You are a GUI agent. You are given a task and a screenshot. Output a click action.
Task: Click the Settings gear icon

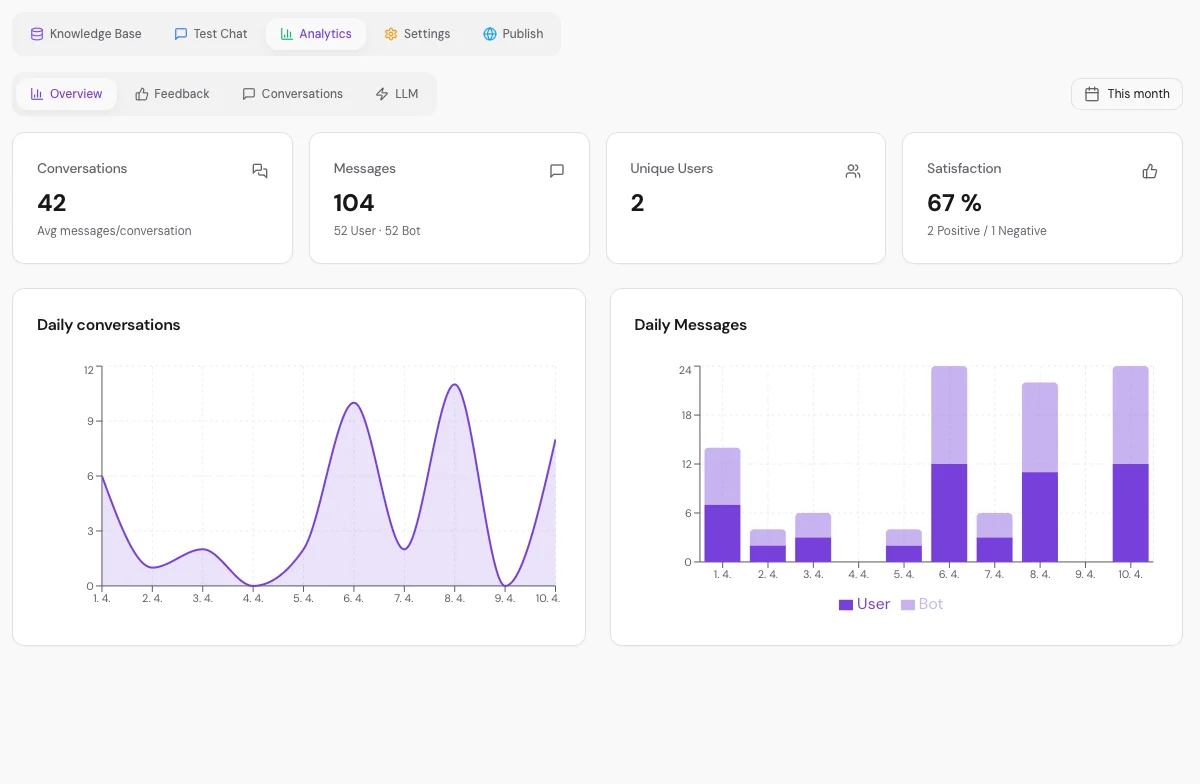(391, 34)
